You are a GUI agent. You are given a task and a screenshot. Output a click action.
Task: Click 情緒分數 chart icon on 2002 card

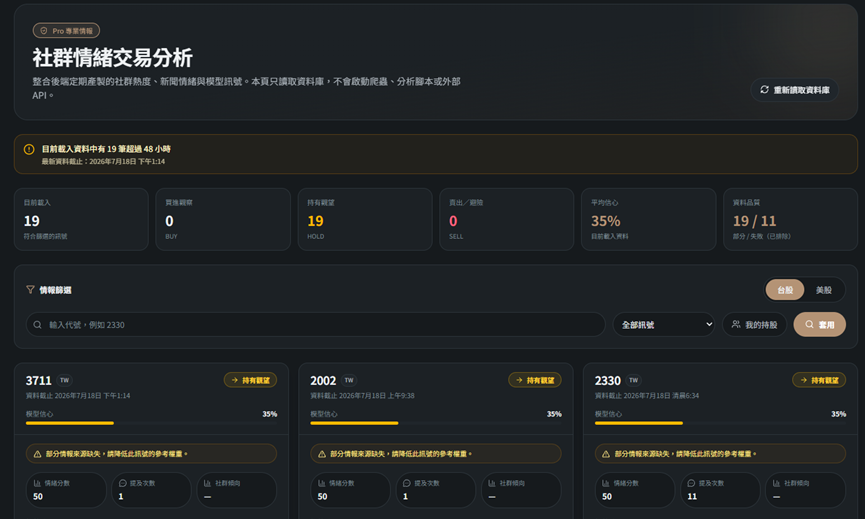[322, 483]
